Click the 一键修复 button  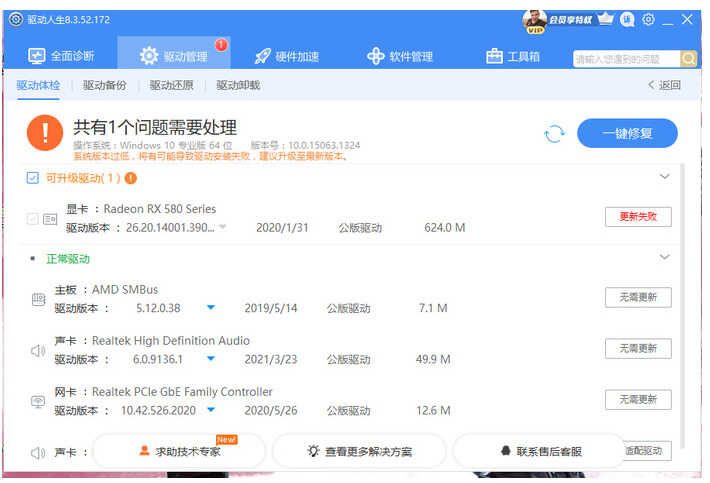[x=627, y=133]
